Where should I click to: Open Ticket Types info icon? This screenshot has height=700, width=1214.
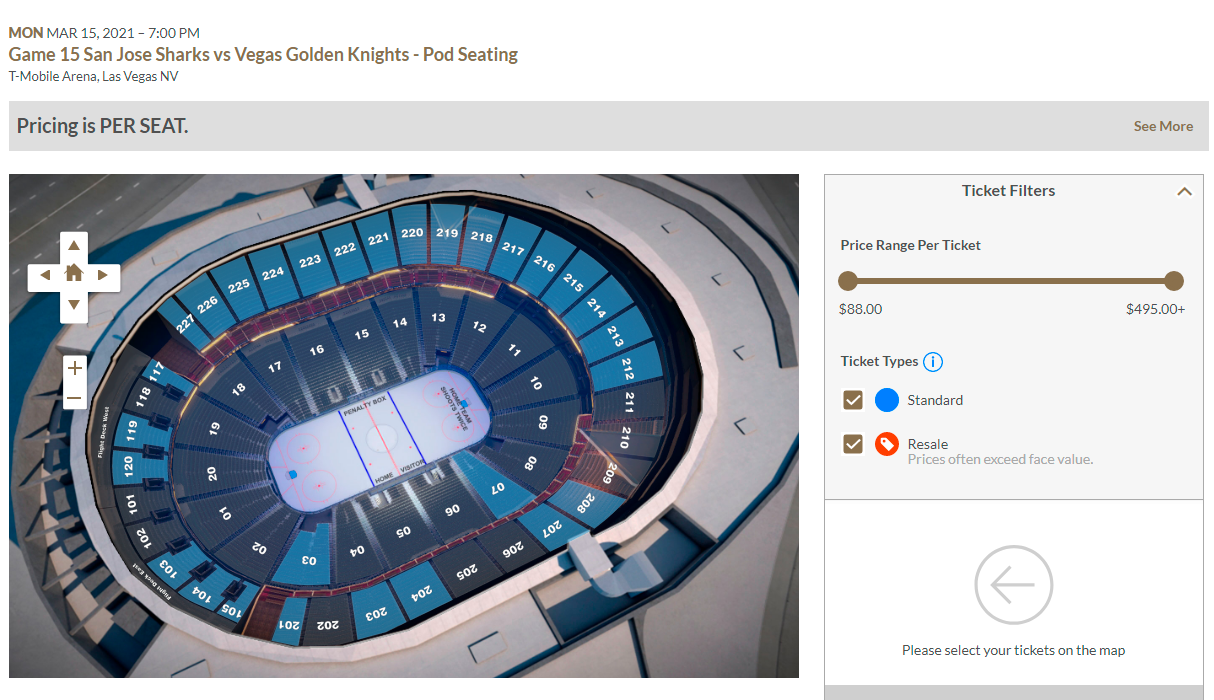pyautogui.click(x=933, y=362)
